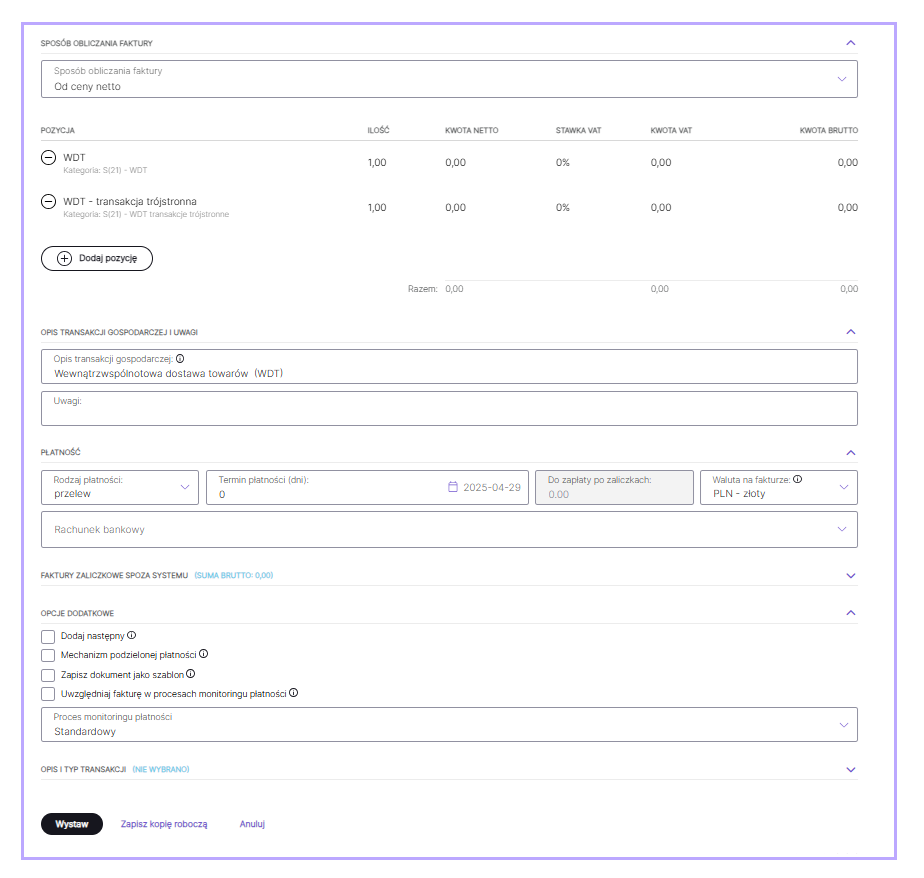Click info icon beside Waluta na fakturze
The width and height of the screenshot is (924, 878).
coord(797,479)
